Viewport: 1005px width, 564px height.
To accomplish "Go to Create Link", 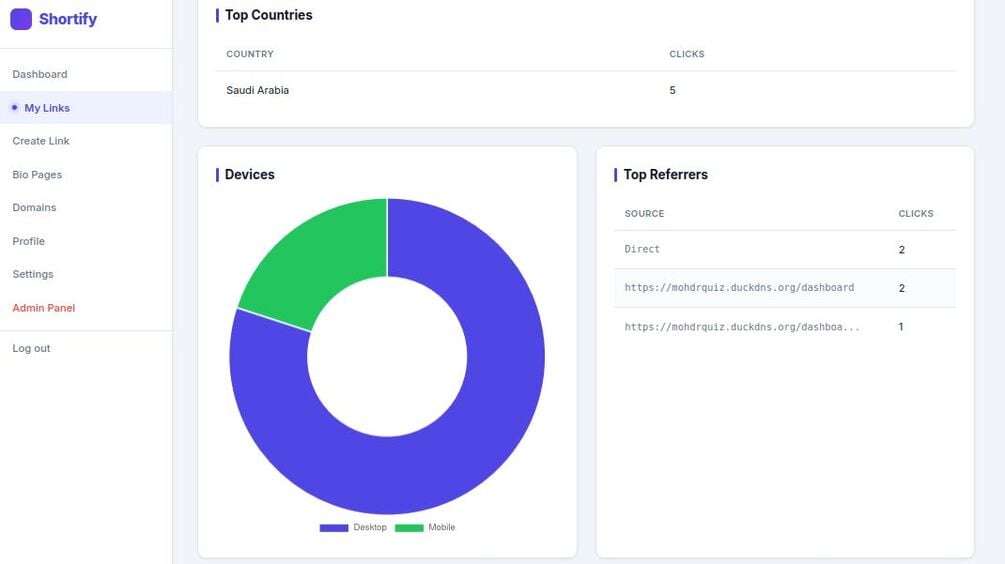I will [41, 141].
